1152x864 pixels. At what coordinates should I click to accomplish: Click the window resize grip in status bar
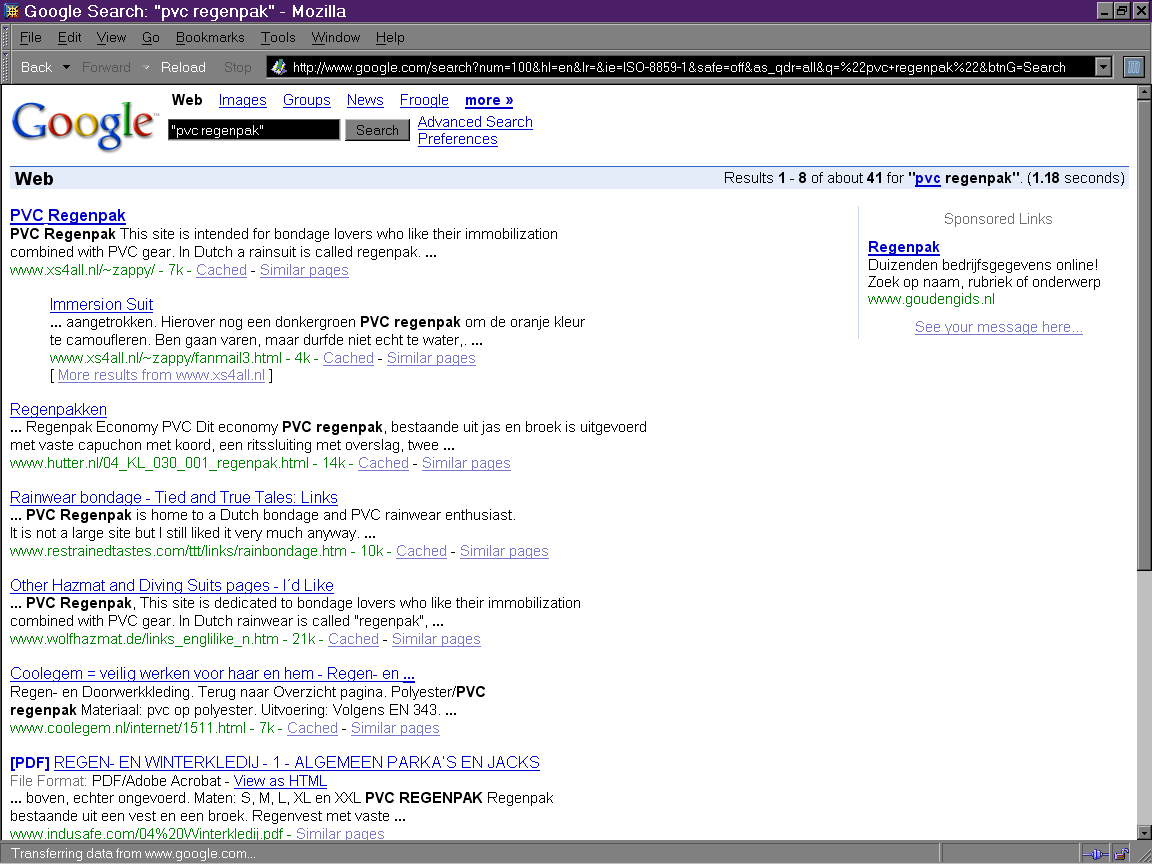pyautogui.click(x=1143, y=854)
